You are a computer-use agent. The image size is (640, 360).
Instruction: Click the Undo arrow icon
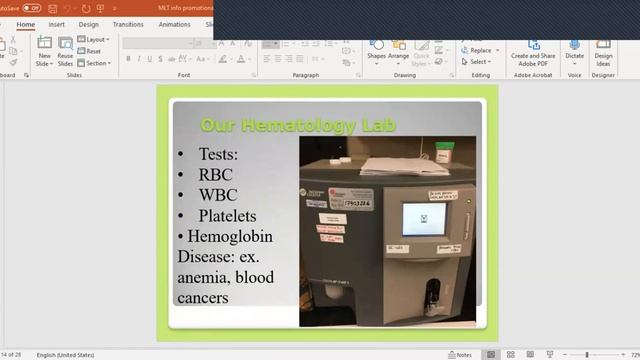(x=67, y=8)
